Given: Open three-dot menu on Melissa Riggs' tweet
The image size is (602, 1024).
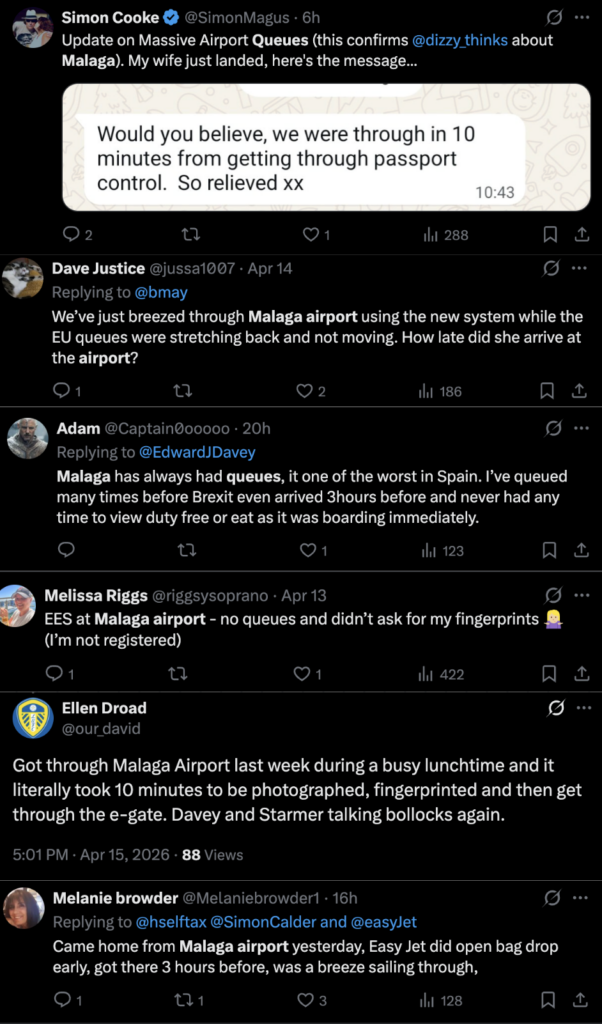Looking at the screenshot, I should [580, 594].
